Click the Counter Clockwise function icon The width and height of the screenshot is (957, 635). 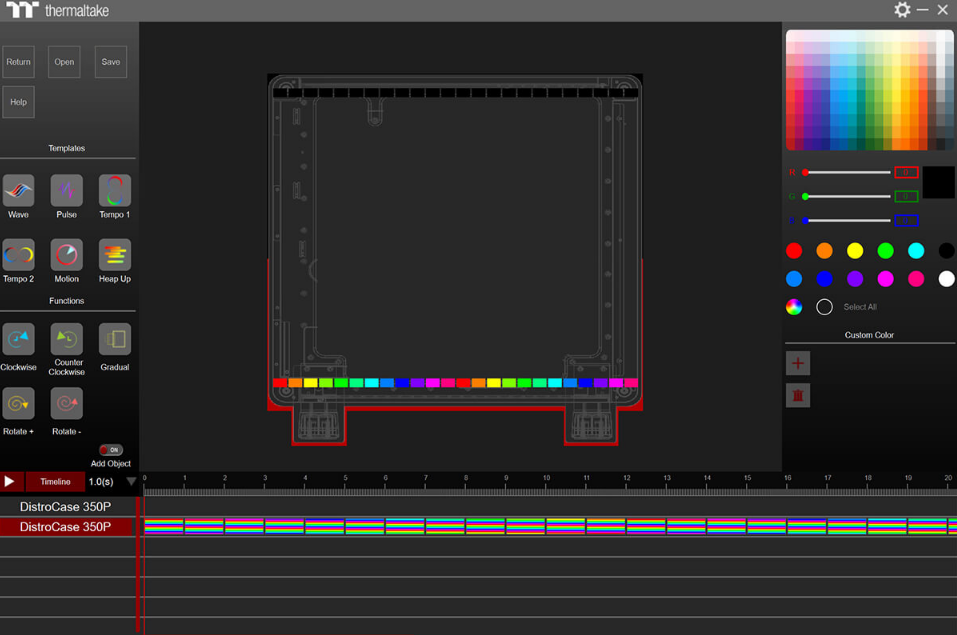tap(66, 340)
